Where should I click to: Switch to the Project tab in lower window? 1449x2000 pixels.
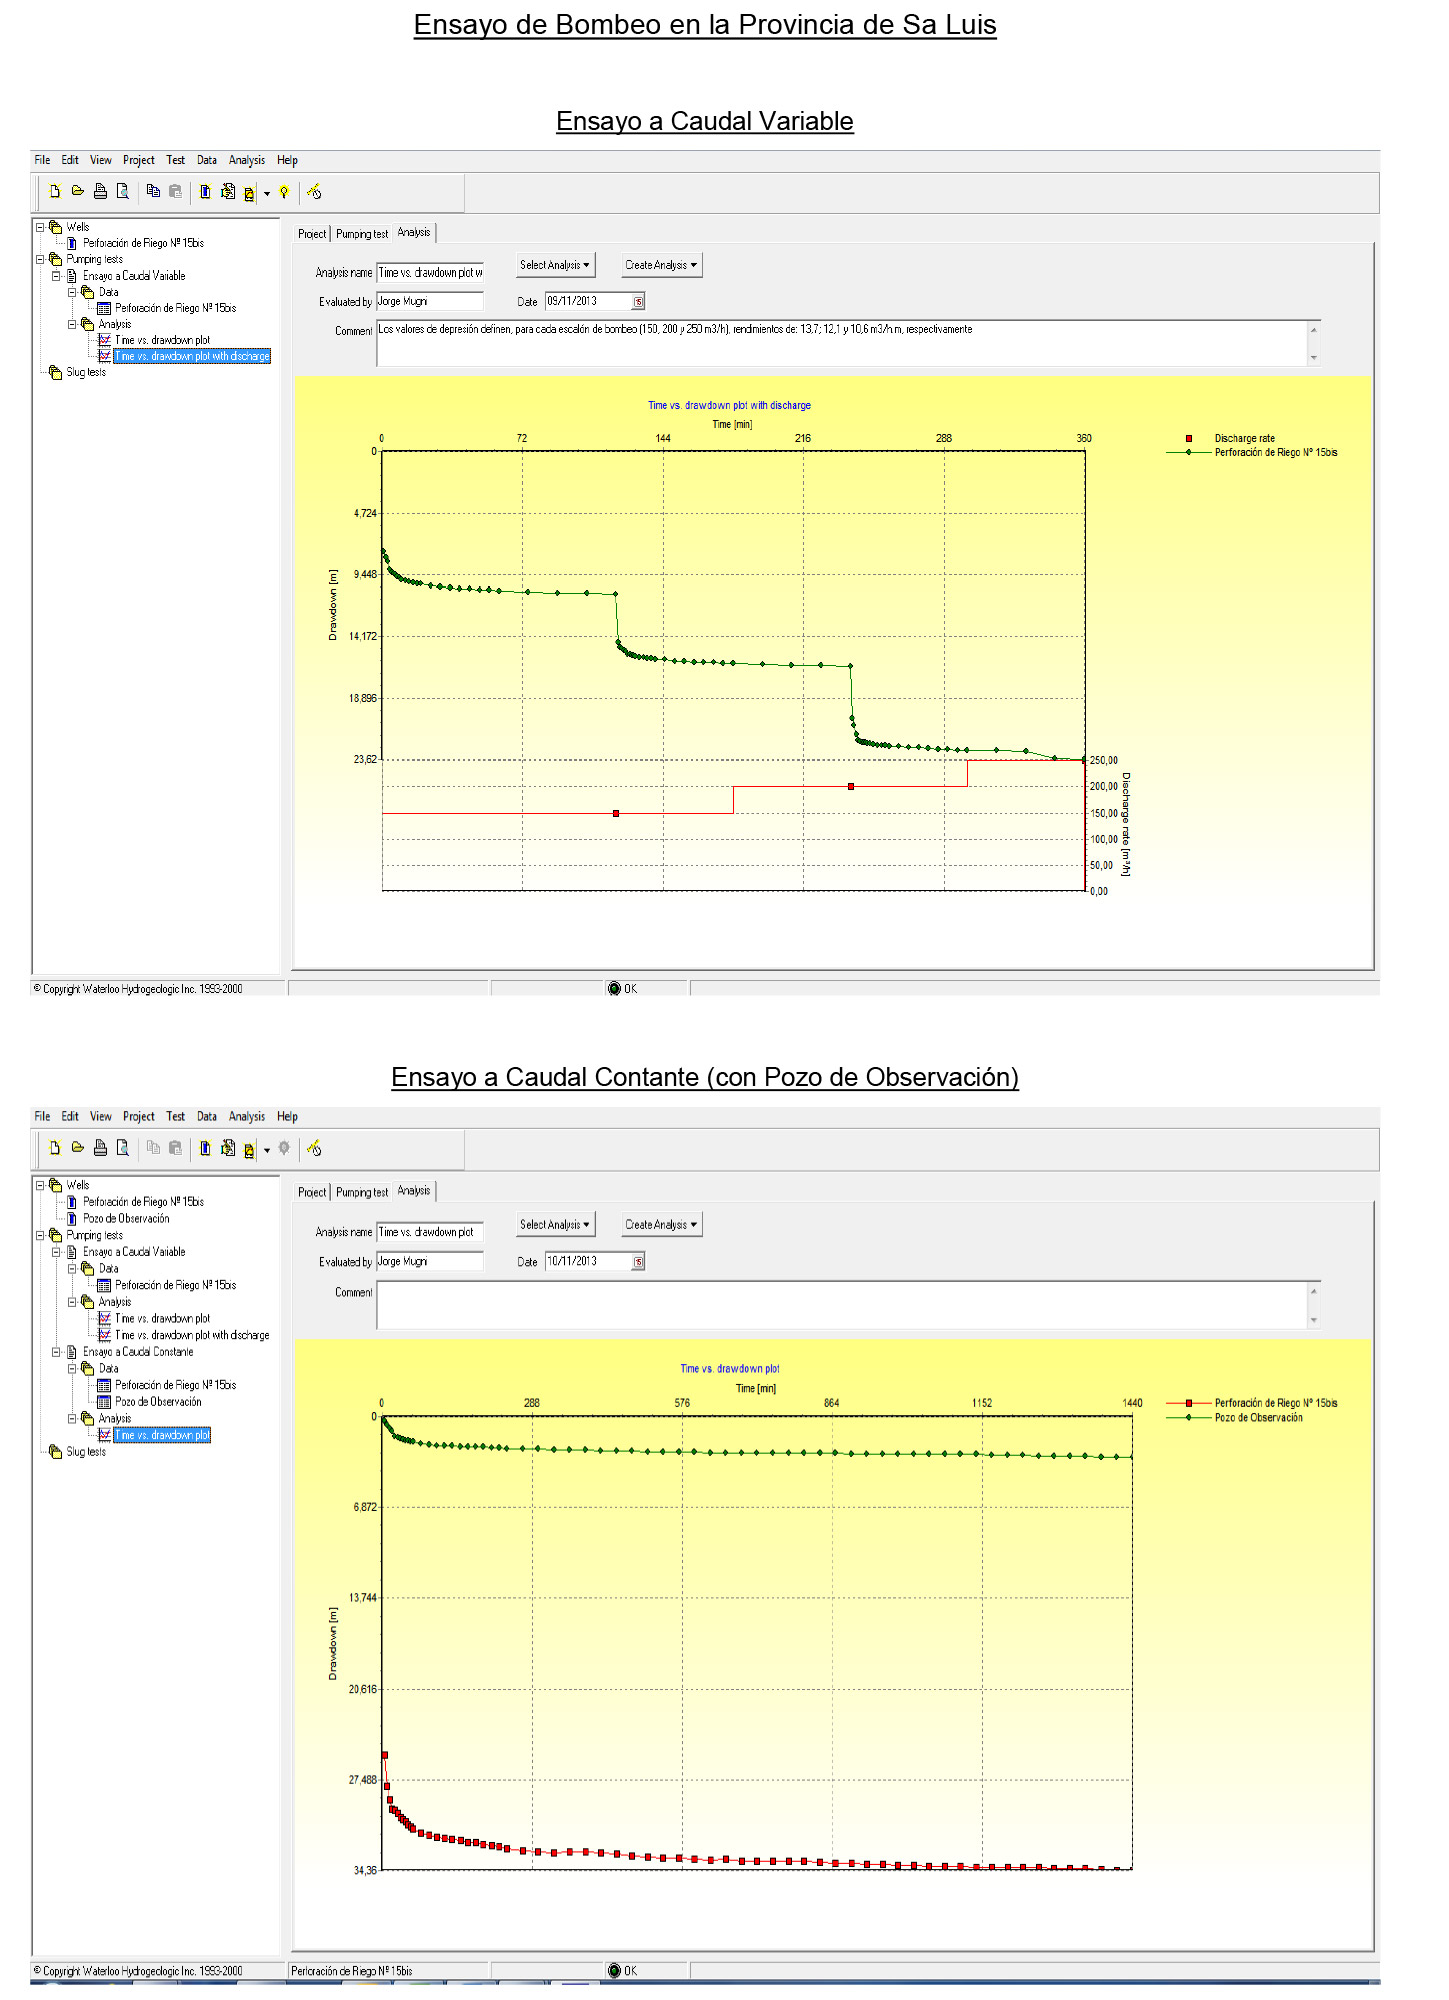click(x=312, y=1192)
